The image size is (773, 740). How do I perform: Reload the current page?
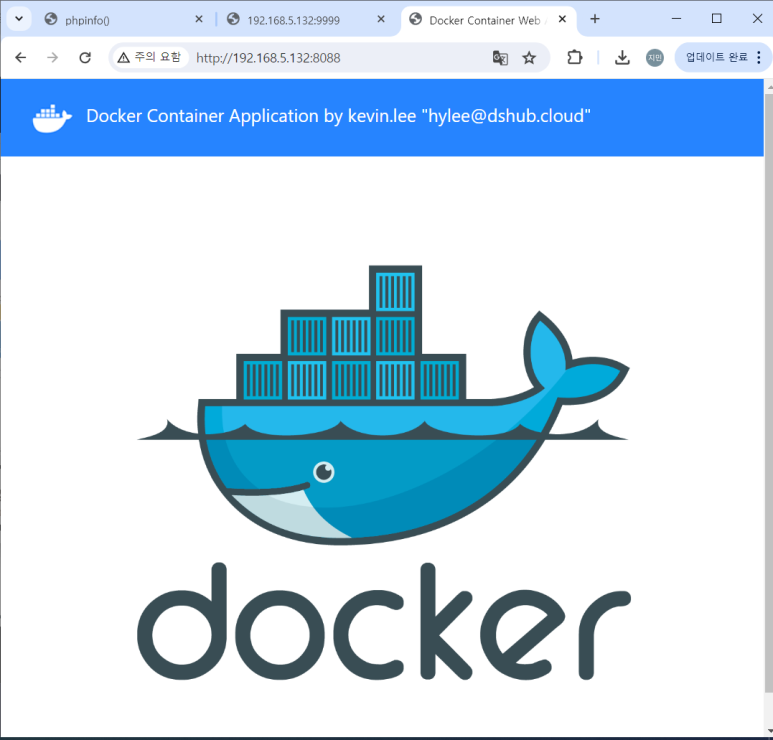(85, 58)
